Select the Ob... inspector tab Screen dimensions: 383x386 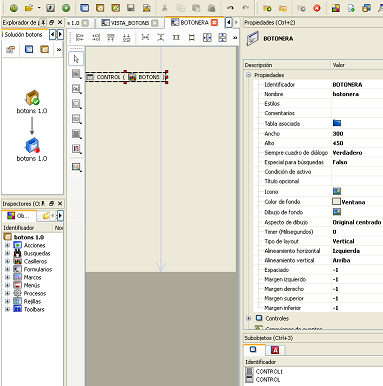(19, 216)
